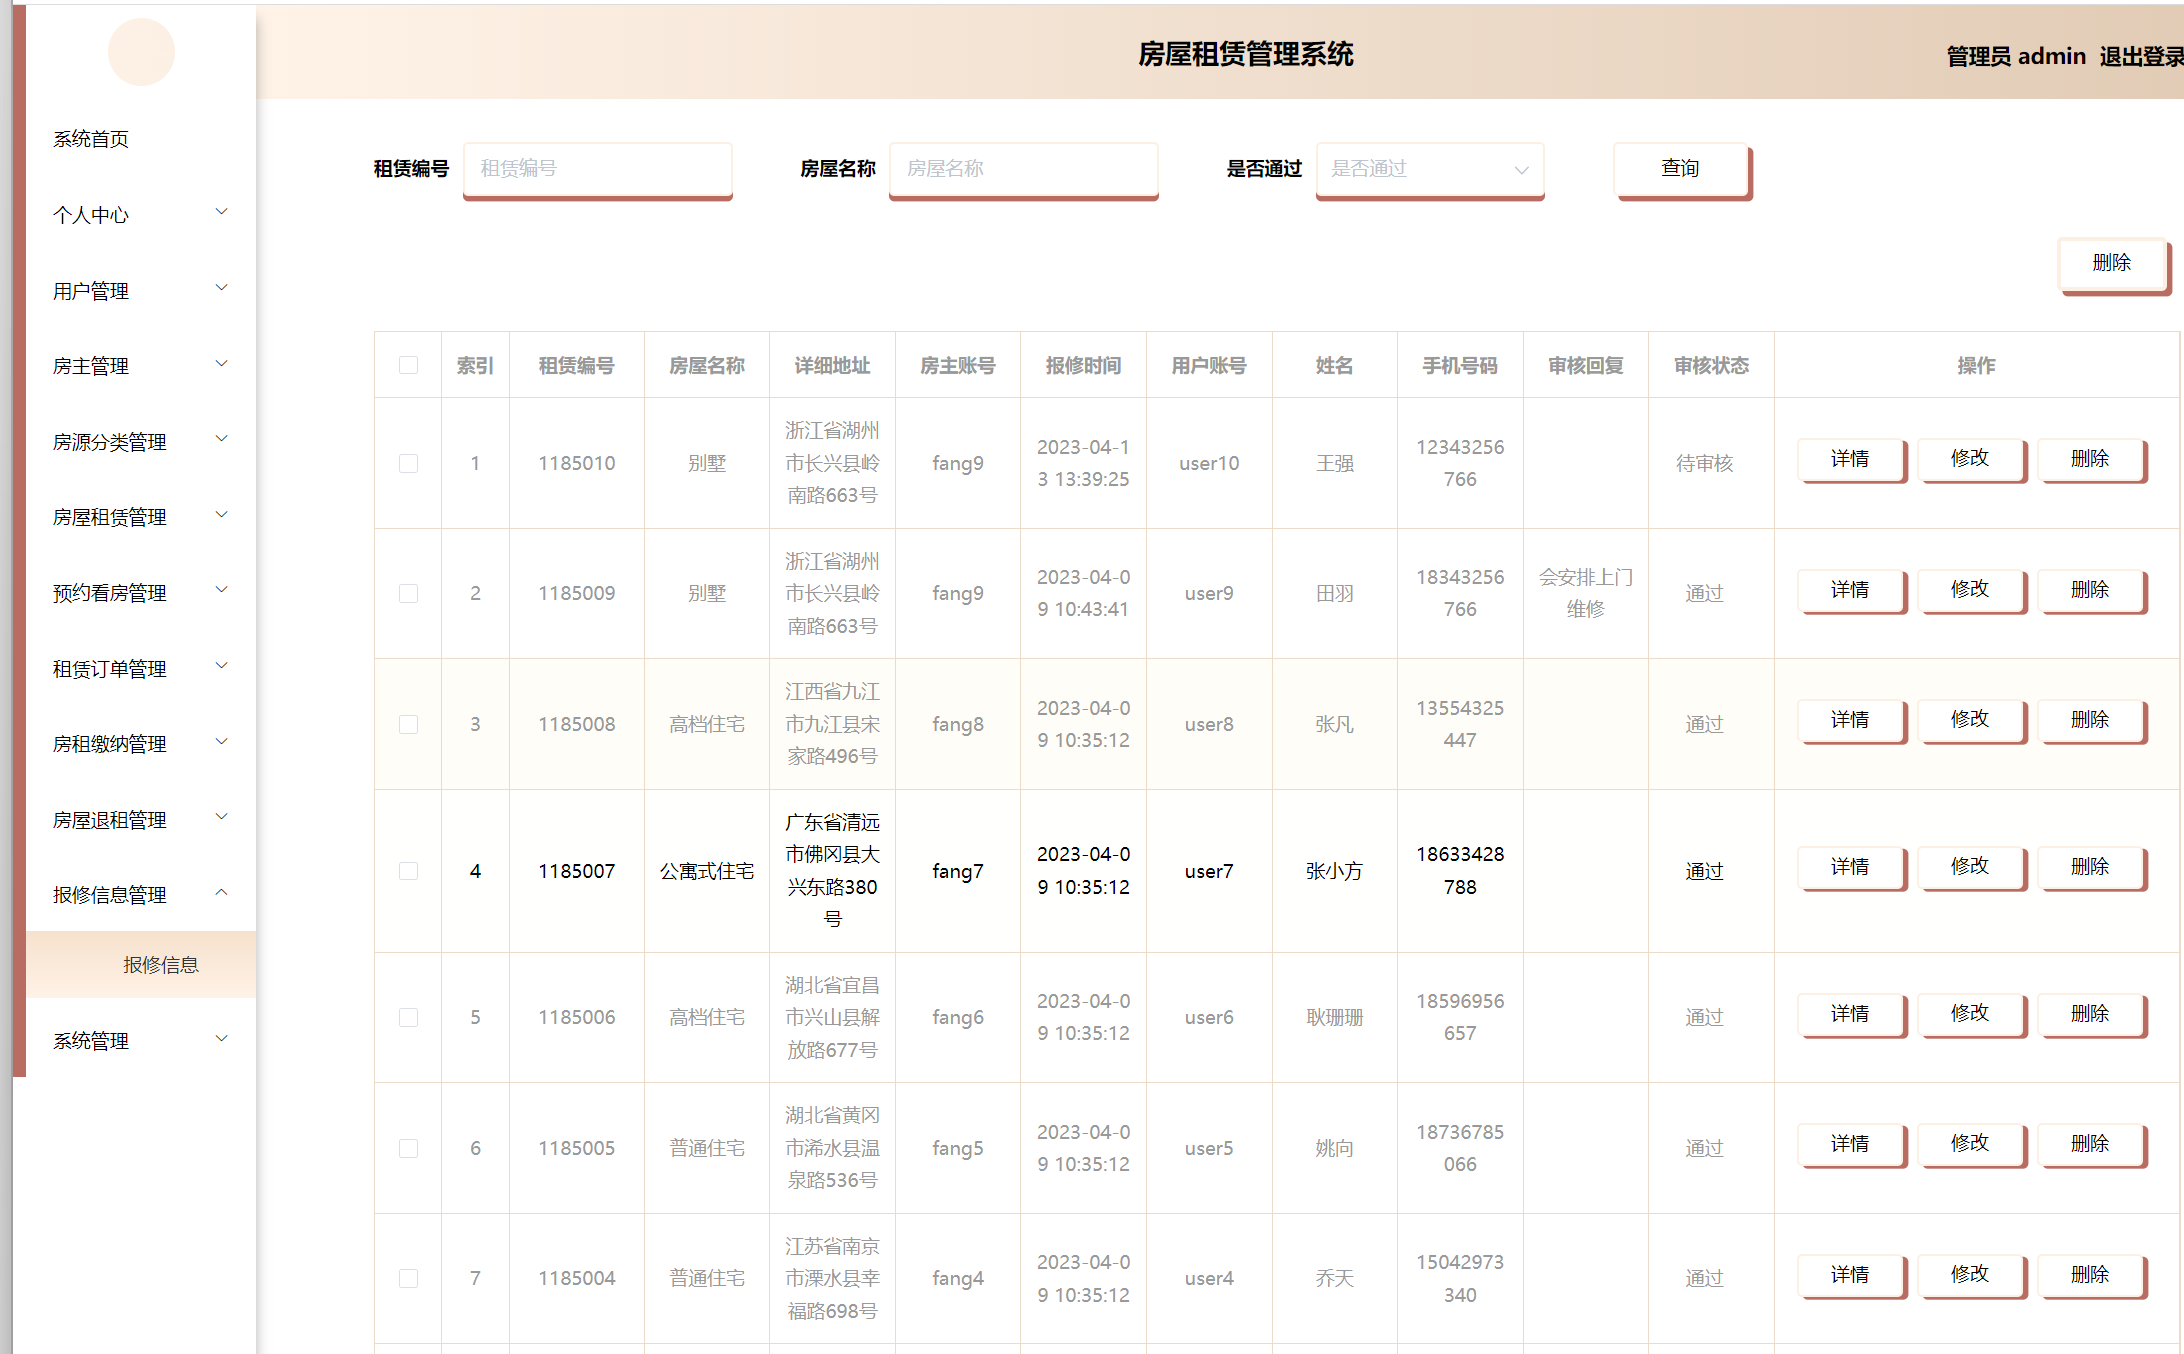This screenshot has height=1354, width=2184.
Task: Select the 报修信息 submenu item
Action: pos(161,965)
